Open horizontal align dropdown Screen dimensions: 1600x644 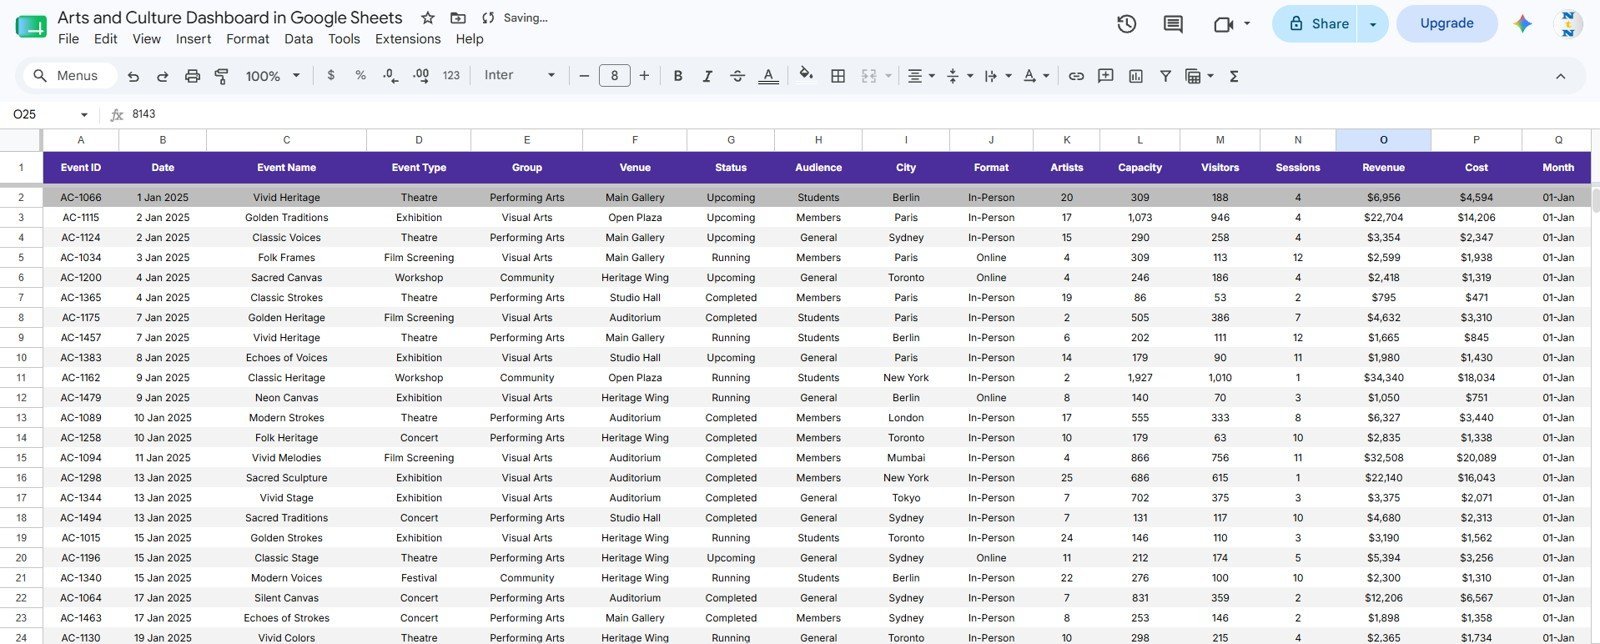(x=920, y=76)
